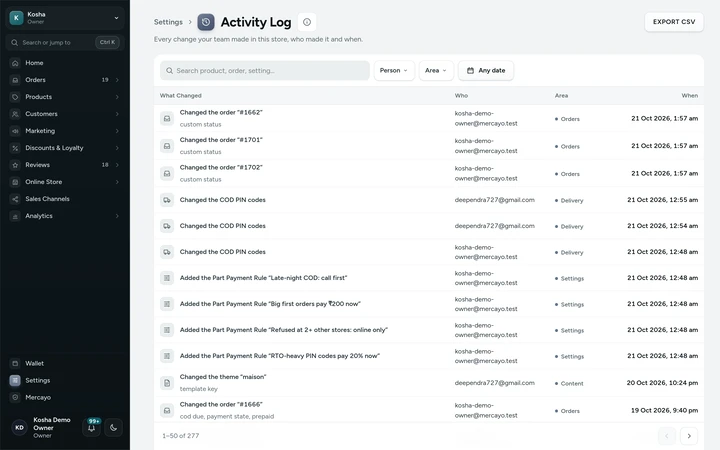Click the order icon for row #1702
The width and height of the screenshot is (720, 450).
point(167,174)
